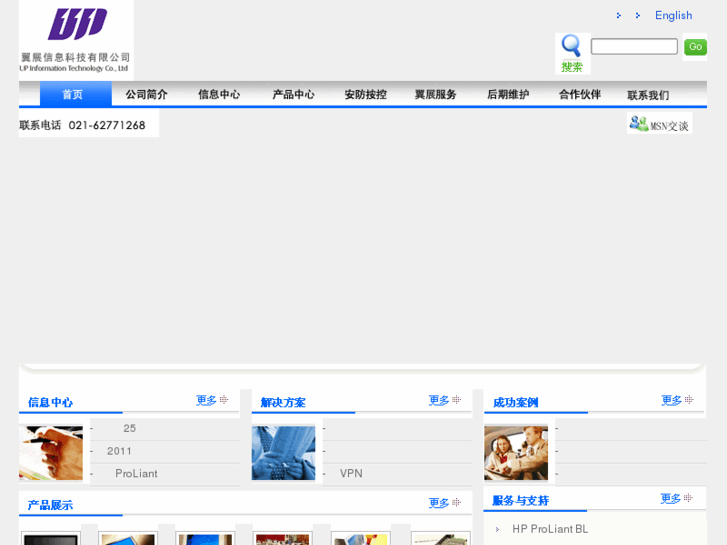Viewport: 727px width, 545px height.
Task: Click the green 搜索 label
Action: [x=571, y=67]
